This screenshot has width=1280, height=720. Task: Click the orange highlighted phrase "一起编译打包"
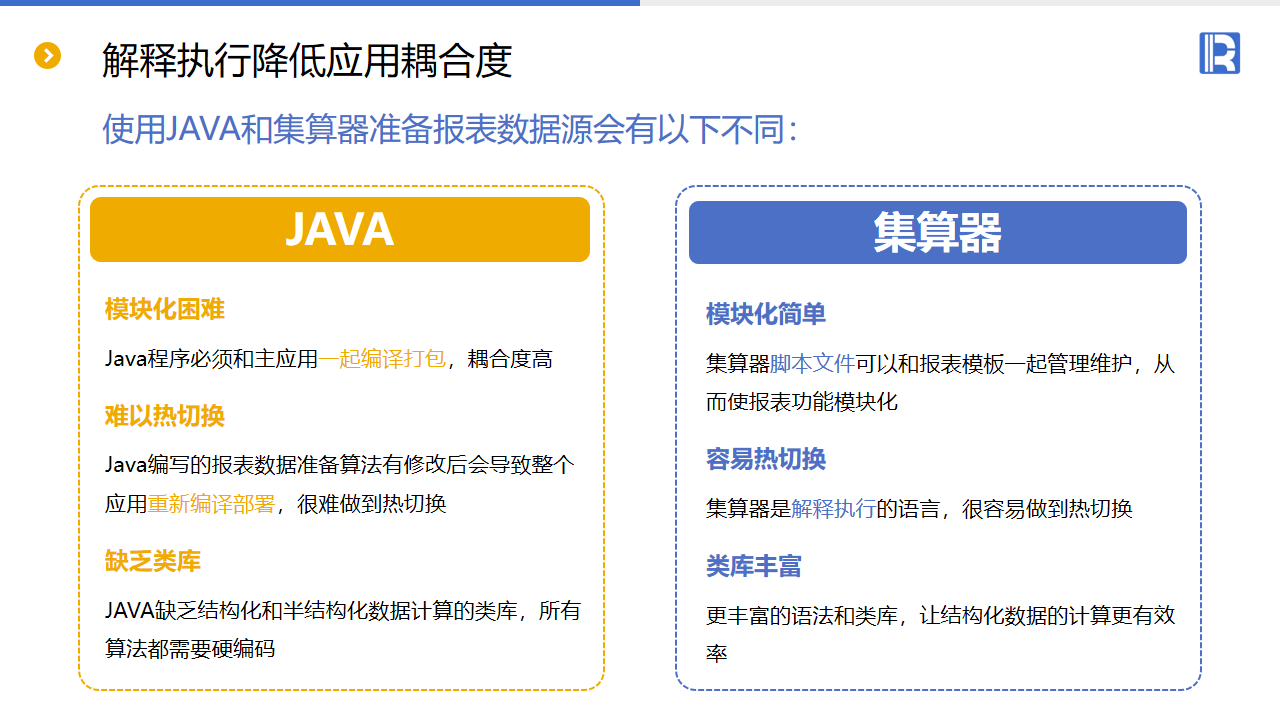tap(383, 359)
